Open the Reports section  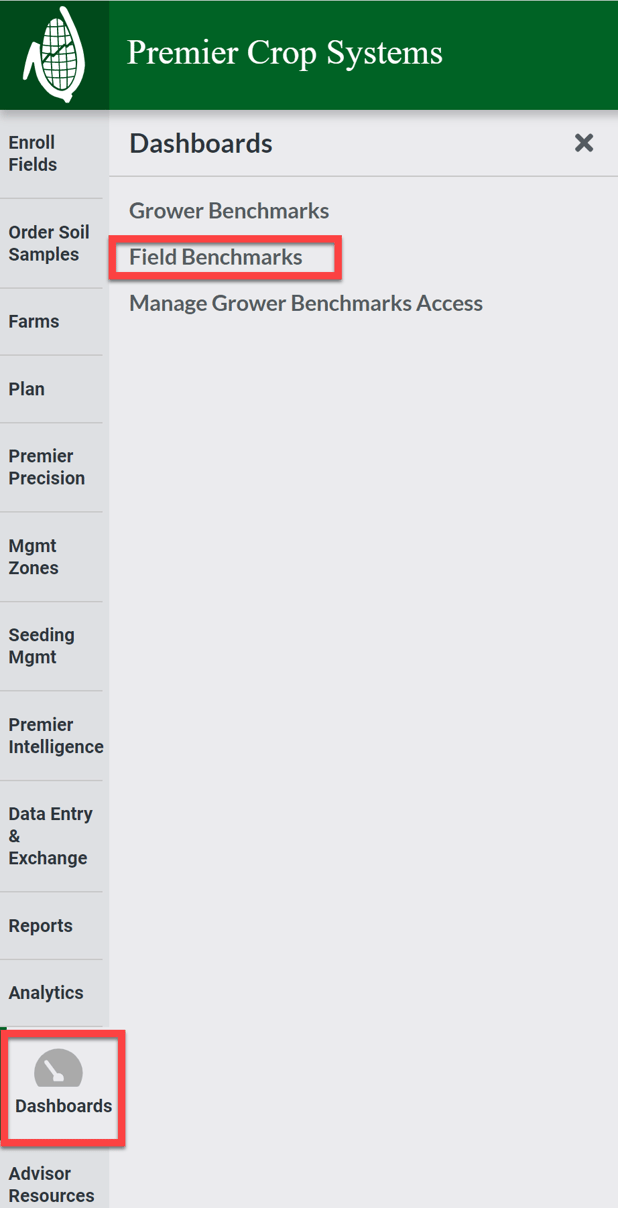(41, 926)
